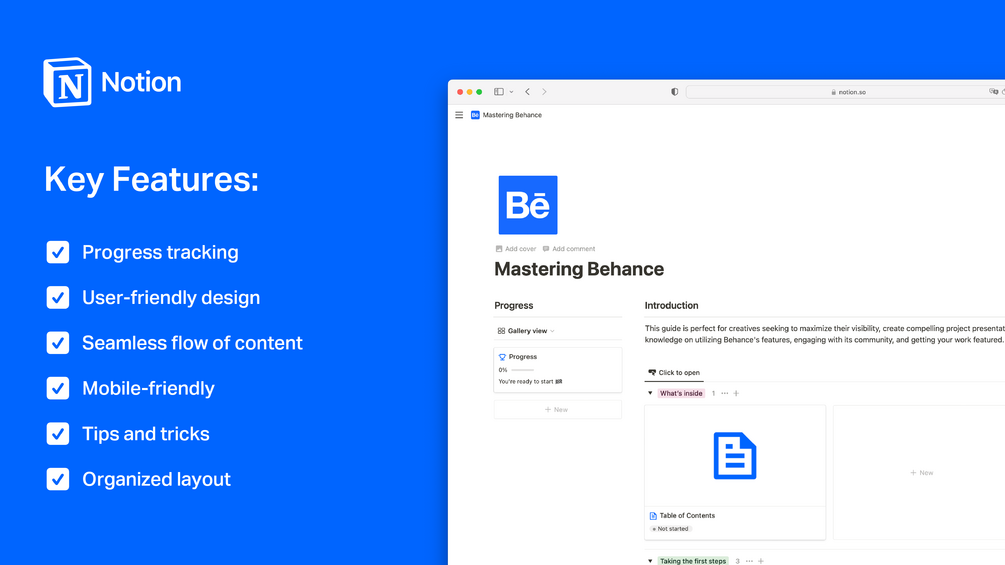Add item with plus next to What's inside
The height and width of the screenshot is (565, 1005).
click(736, 393)
